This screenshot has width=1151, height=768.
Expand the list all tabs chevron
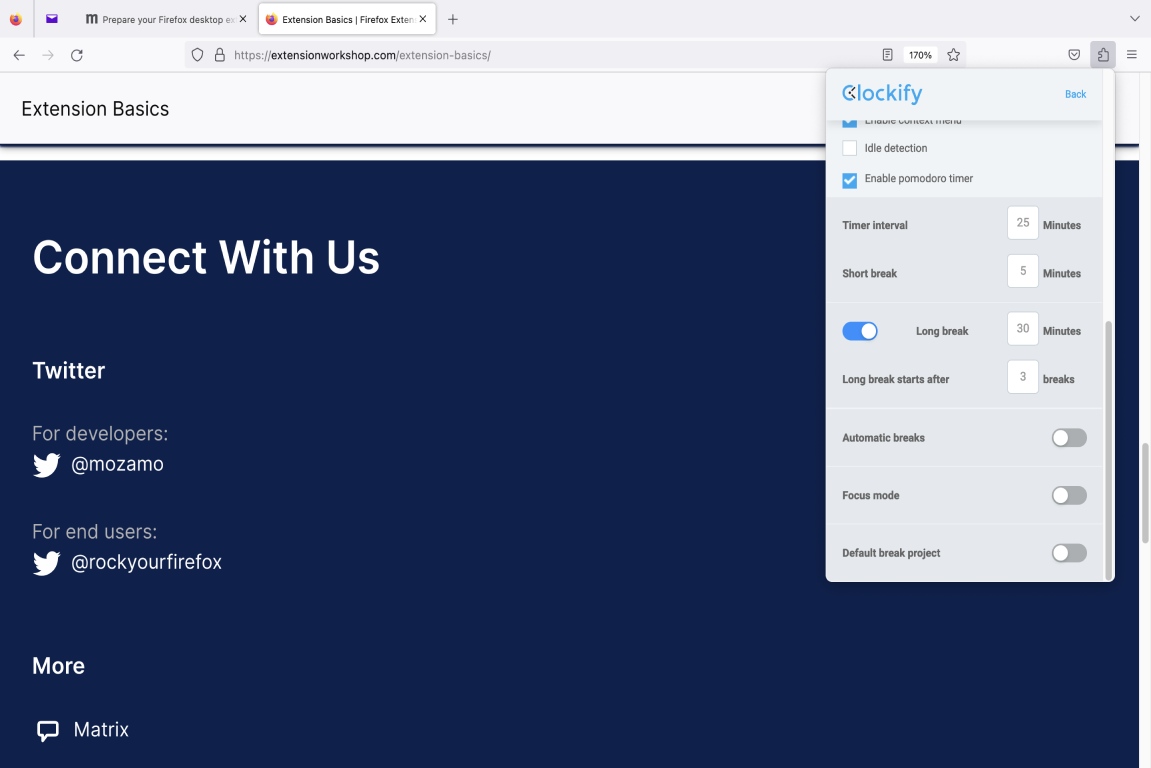pyautogui.click(x=1135, y=18)
